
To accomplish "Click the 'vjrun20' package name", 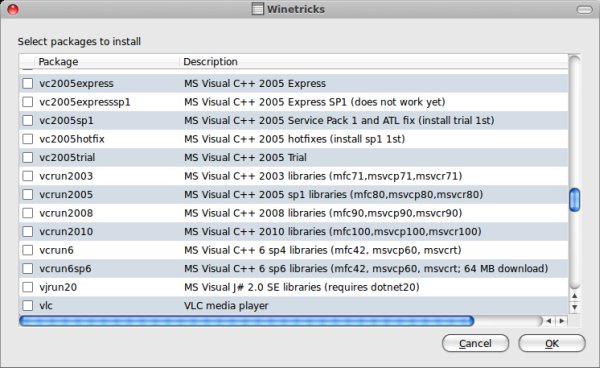I will pyautogui.click(x=58, y=287).
